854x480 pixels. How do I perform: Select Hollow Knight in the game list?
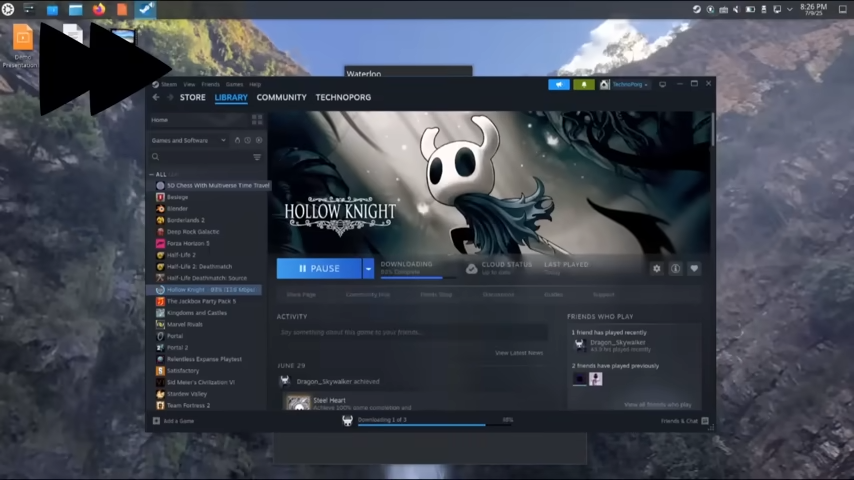pos(204,290)
